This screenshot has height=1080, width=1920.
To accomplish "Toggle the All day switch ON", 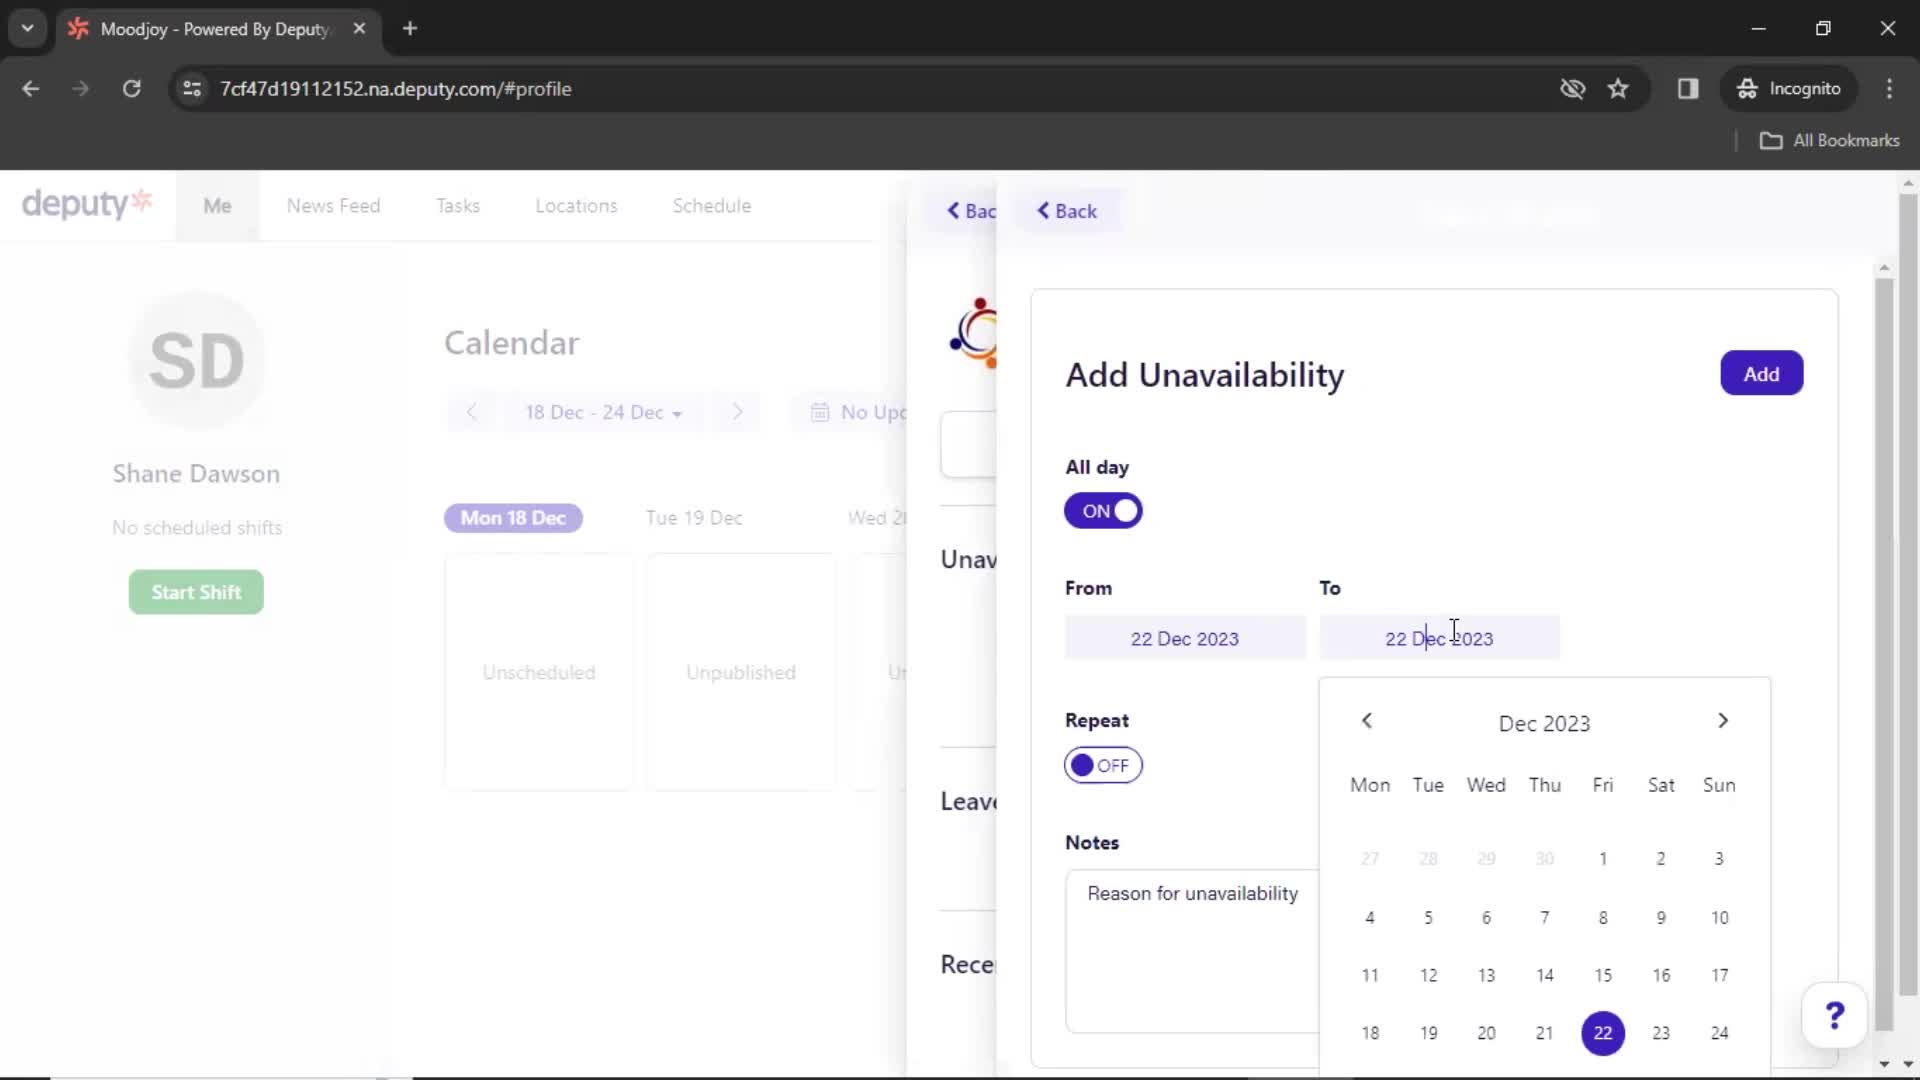I will point(1104,512).
